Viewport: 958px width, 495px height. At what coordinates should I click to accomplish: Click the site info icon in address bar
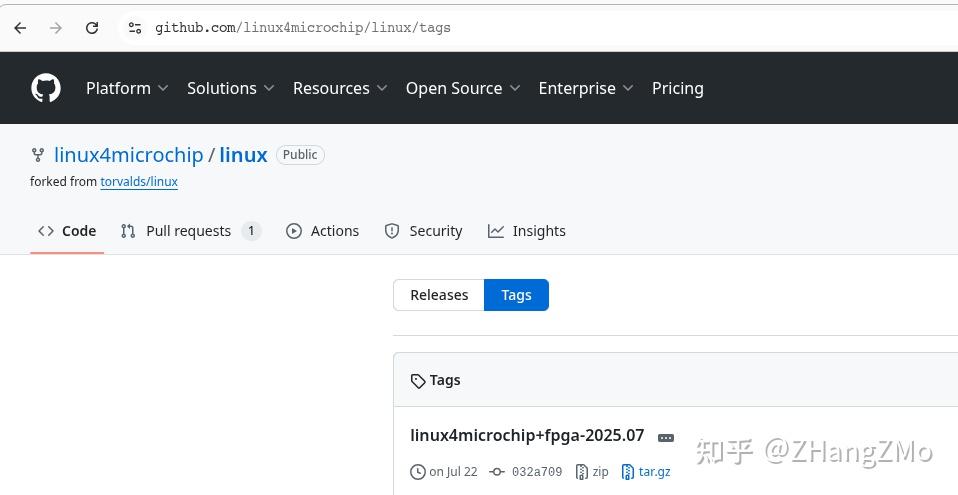pyautogui.click(x=135, y=28)
